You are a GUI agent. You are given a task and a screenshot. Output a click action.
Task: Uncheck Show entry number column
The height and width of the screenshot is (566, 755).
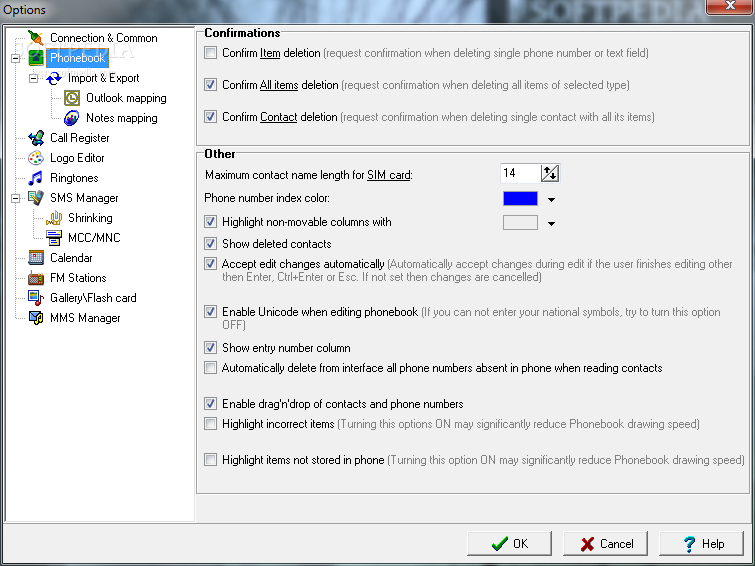210,347
